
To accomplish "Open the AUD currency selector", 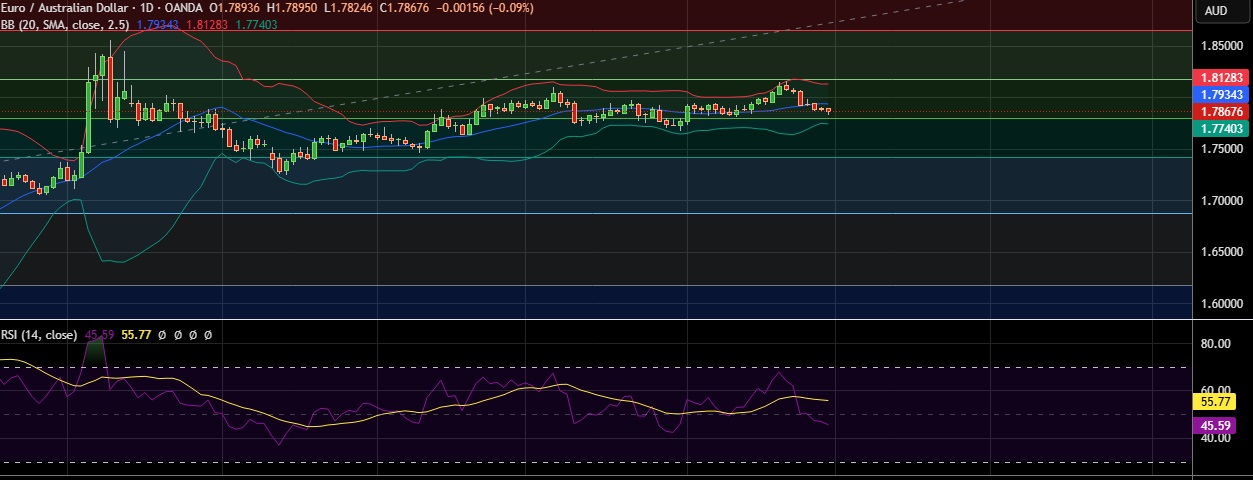I will pos(1215,11).
